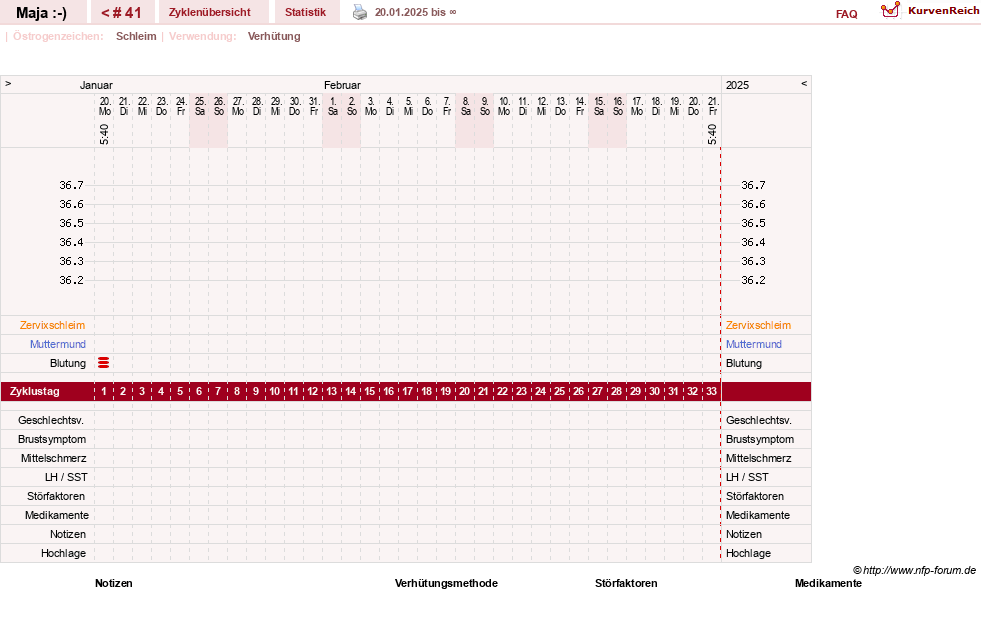Click the 'Schleim' Östrogenzeichen value
This screenshot has width=981, height=642.
136,36
